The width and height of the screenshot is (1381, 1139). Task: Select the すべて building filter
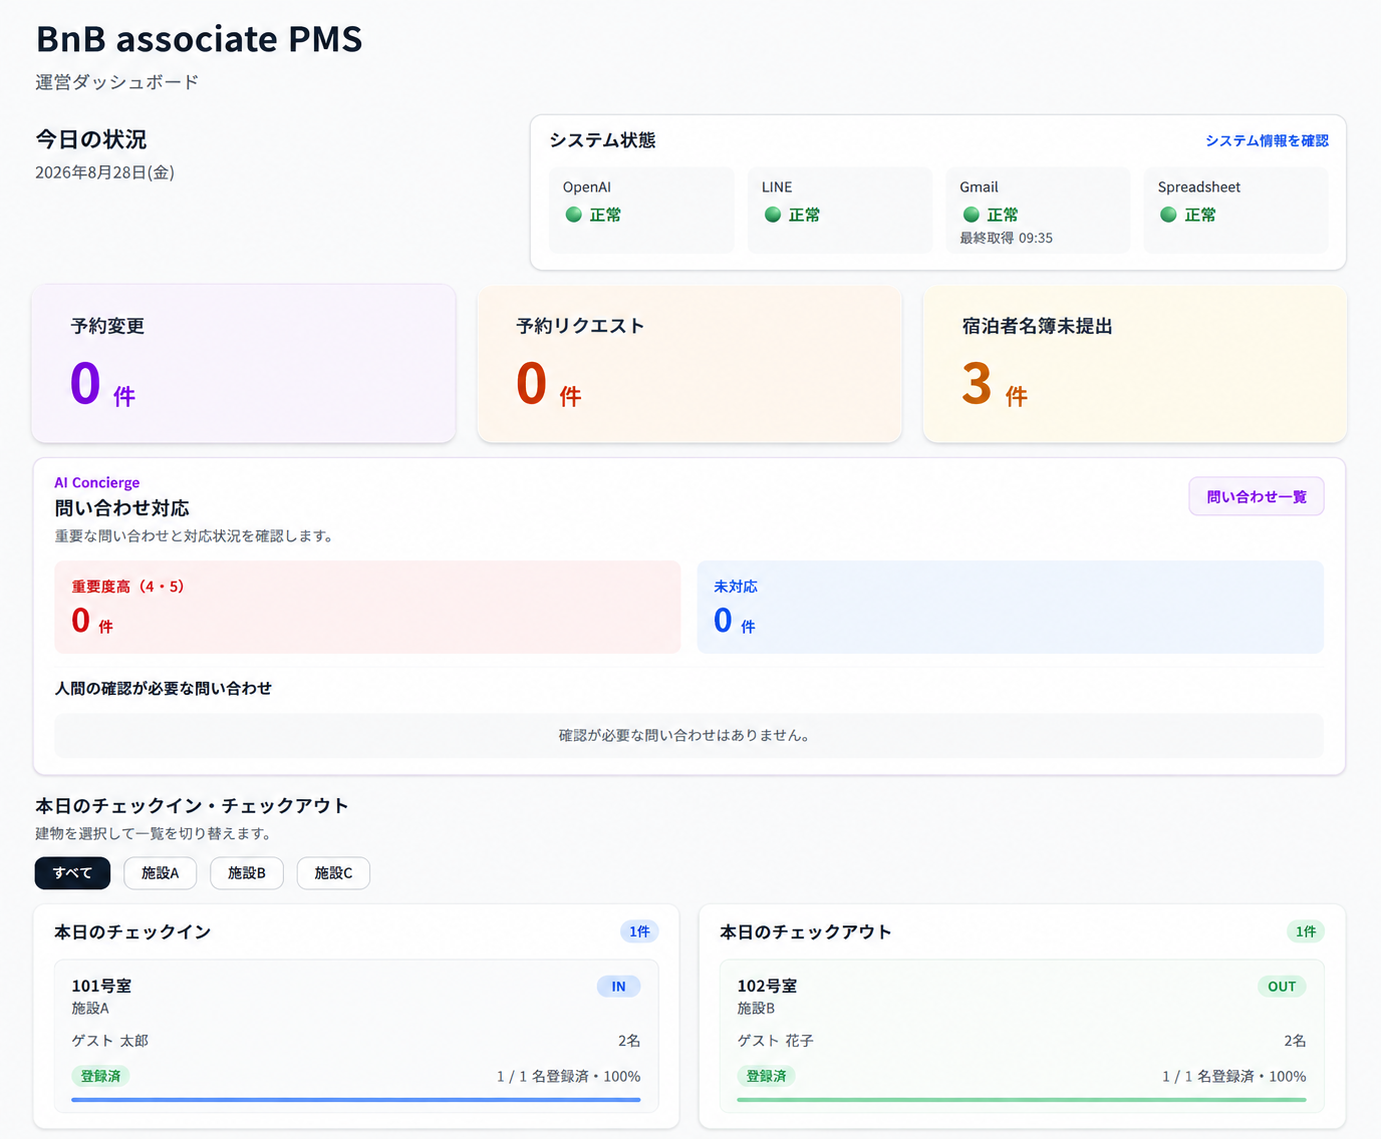click(73, 873)
